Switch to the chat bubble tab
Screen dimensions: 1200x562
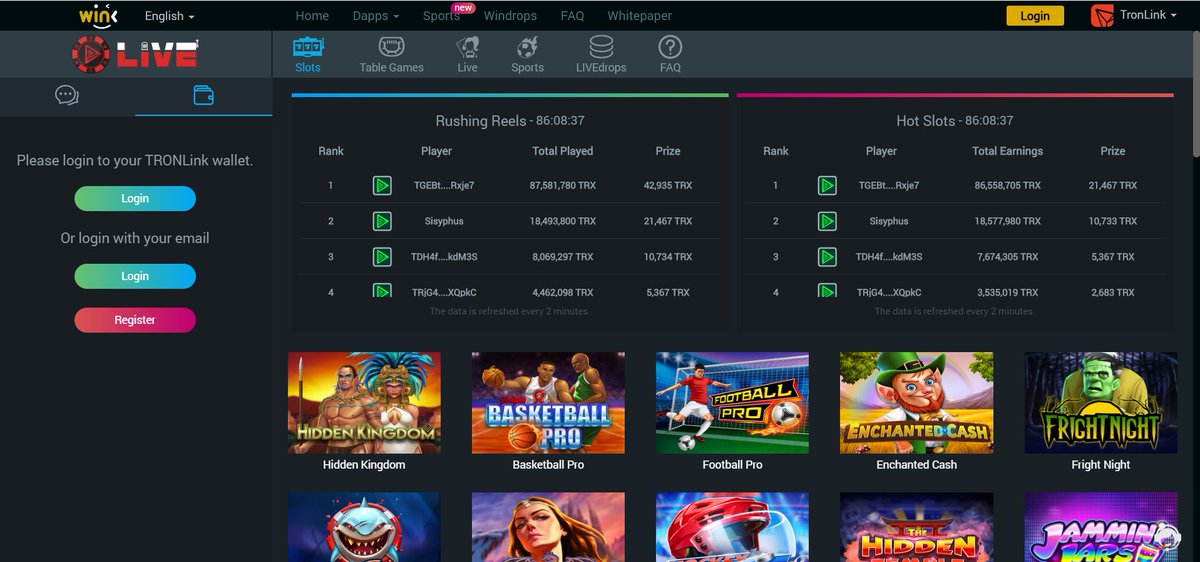pos(67,96)
